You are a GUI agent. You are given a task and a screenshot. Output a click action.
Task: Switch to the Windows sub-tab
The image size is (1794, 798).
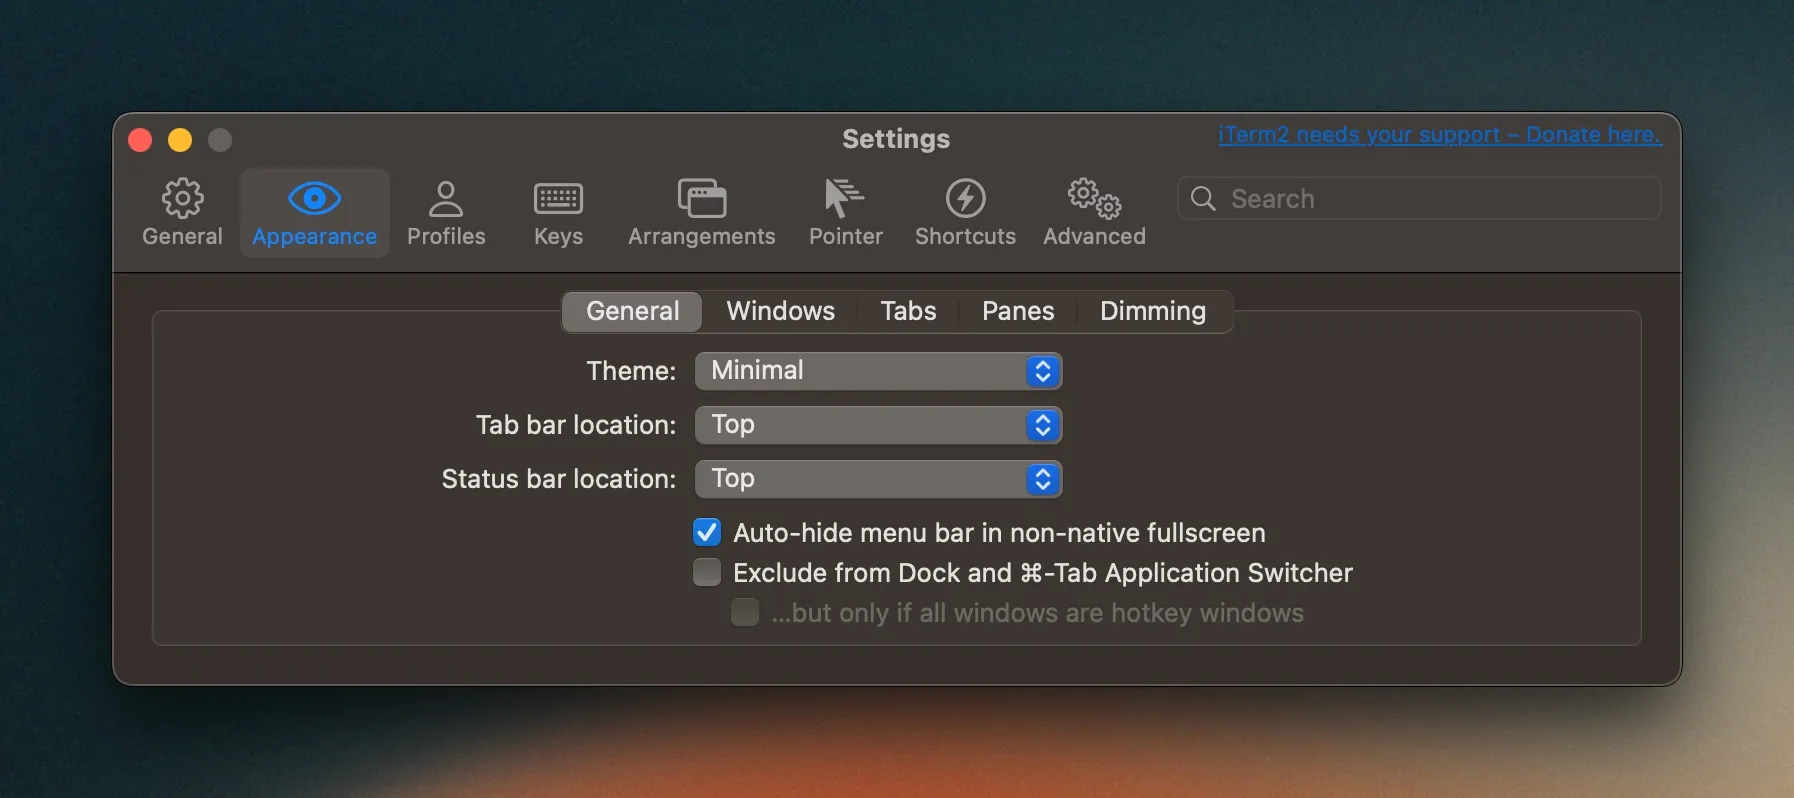(780, 311)
